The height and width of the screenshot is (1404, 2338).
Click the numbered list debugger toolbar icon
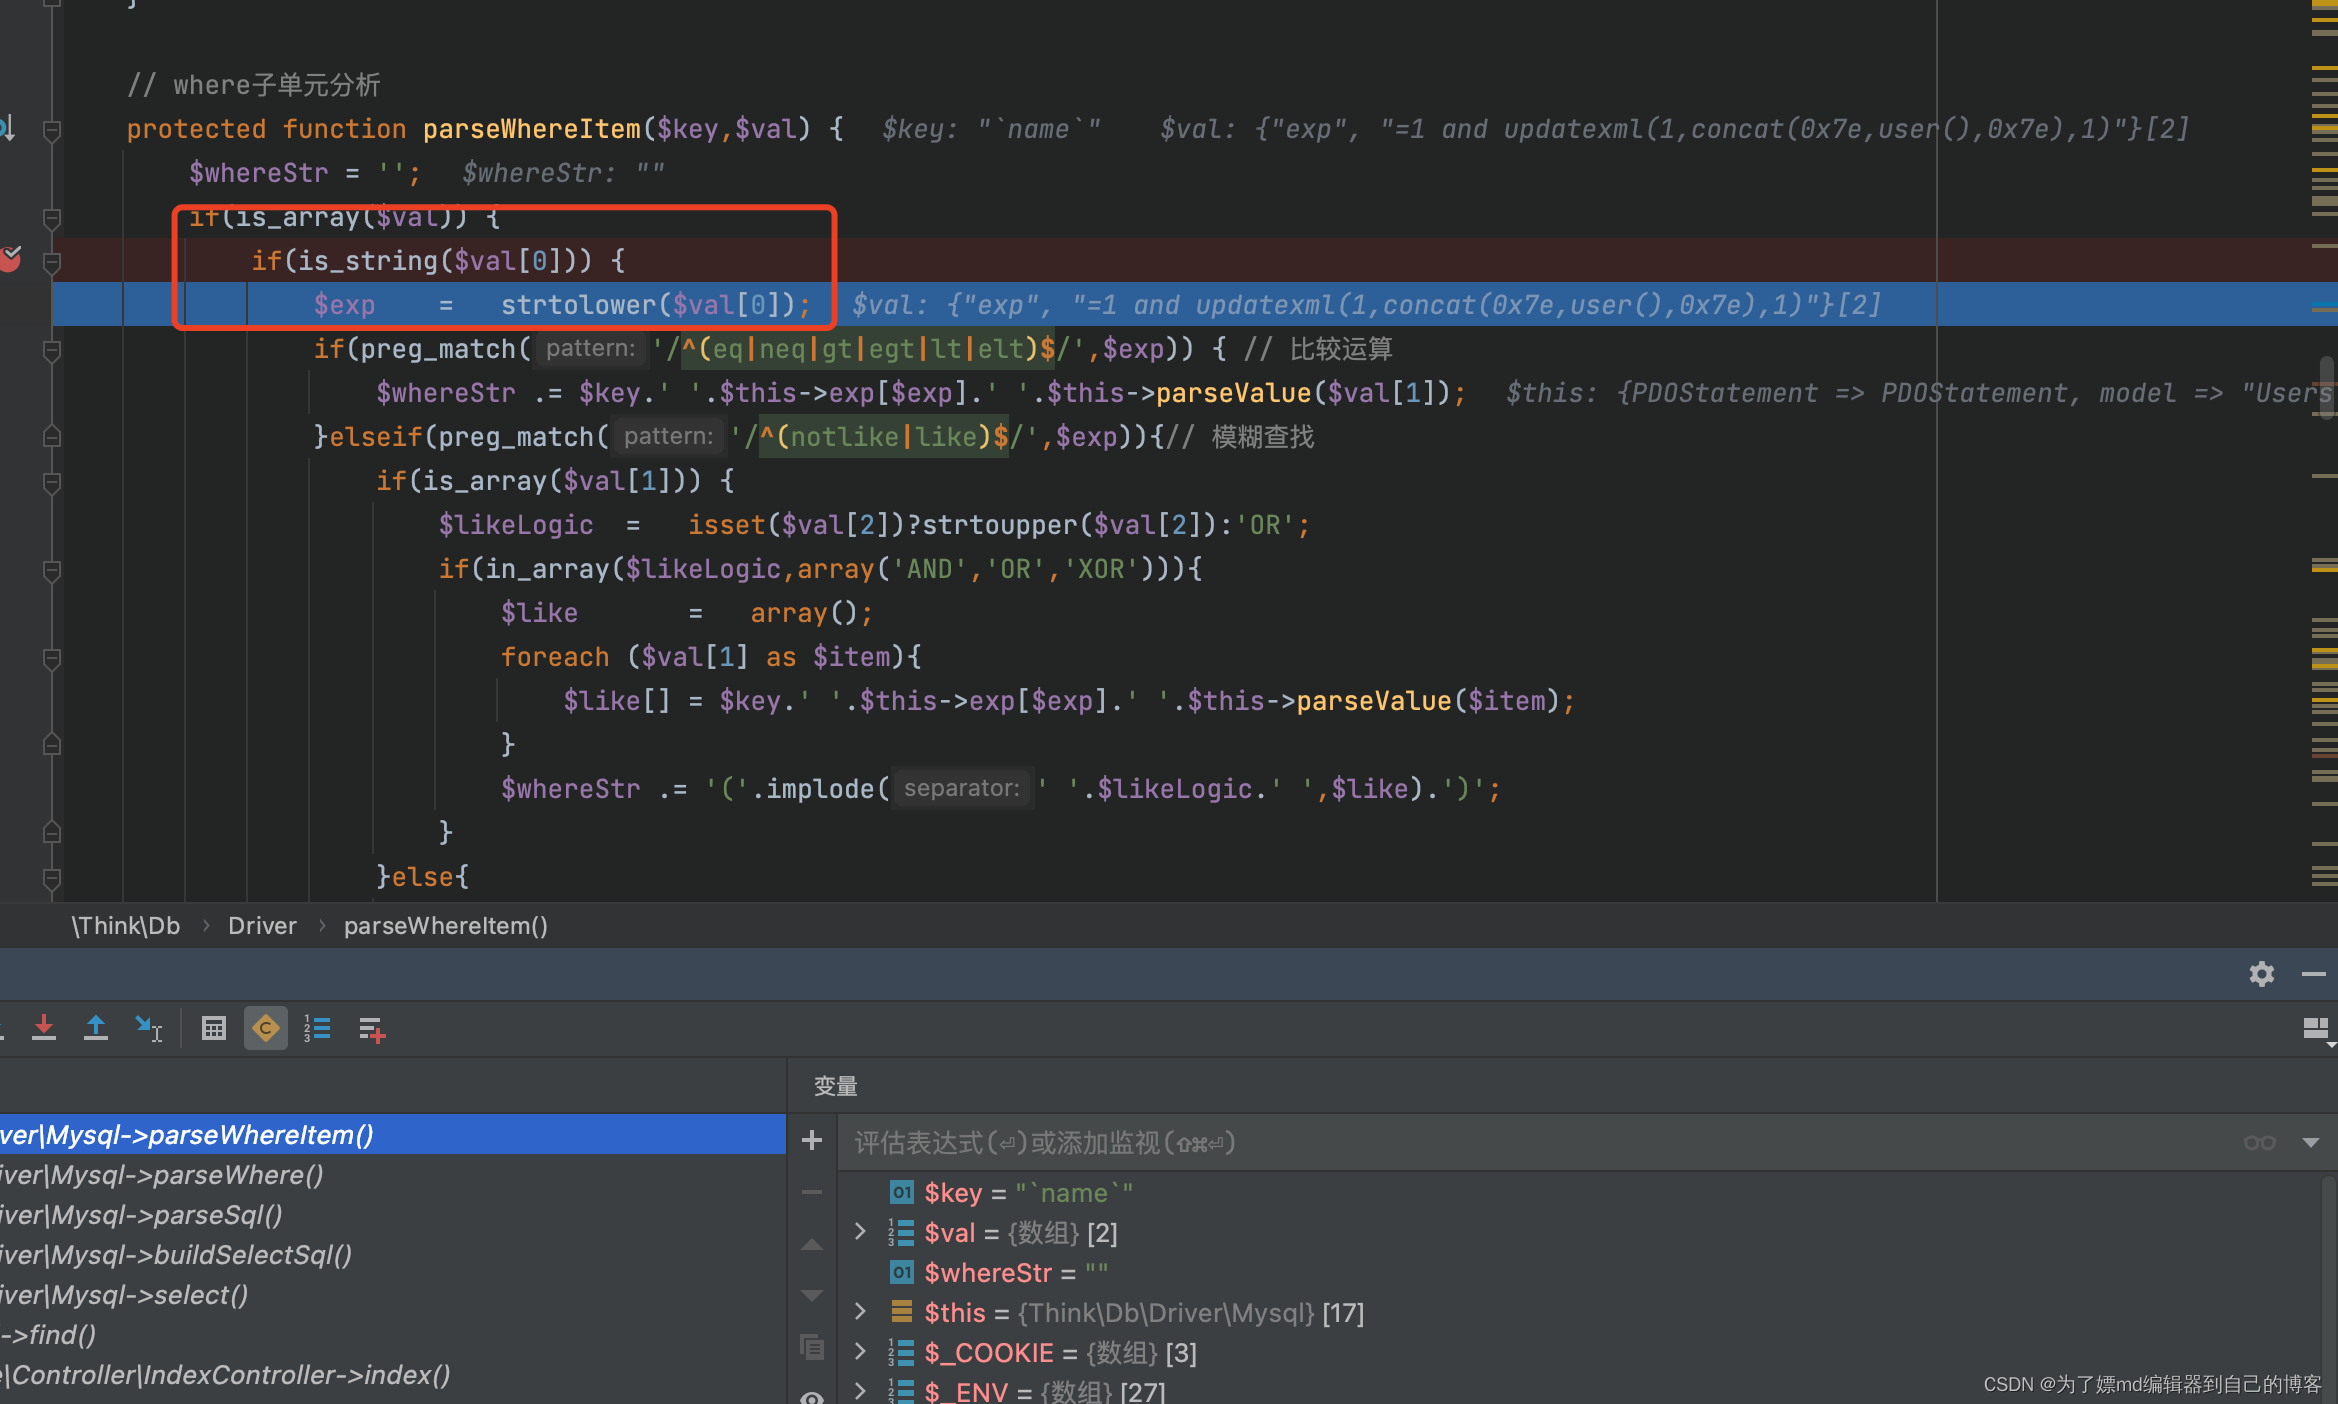point(318,1028)
